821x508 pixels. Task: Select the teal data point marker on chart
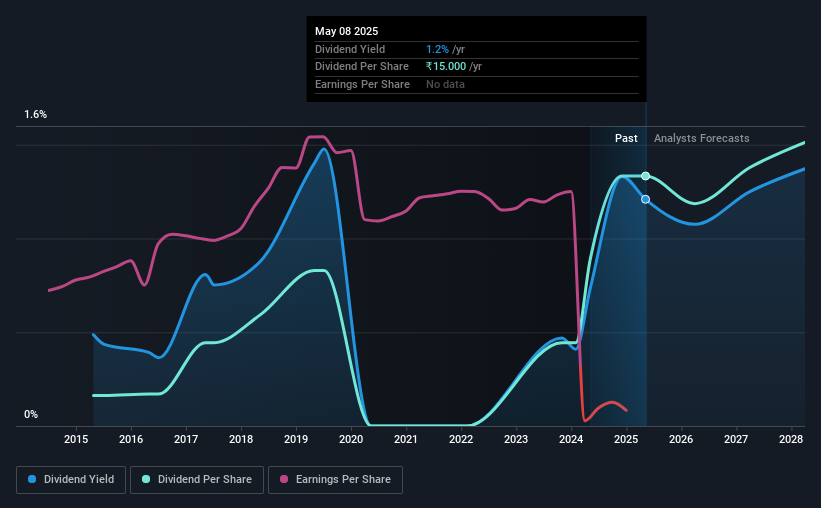[x=646, y=176]
